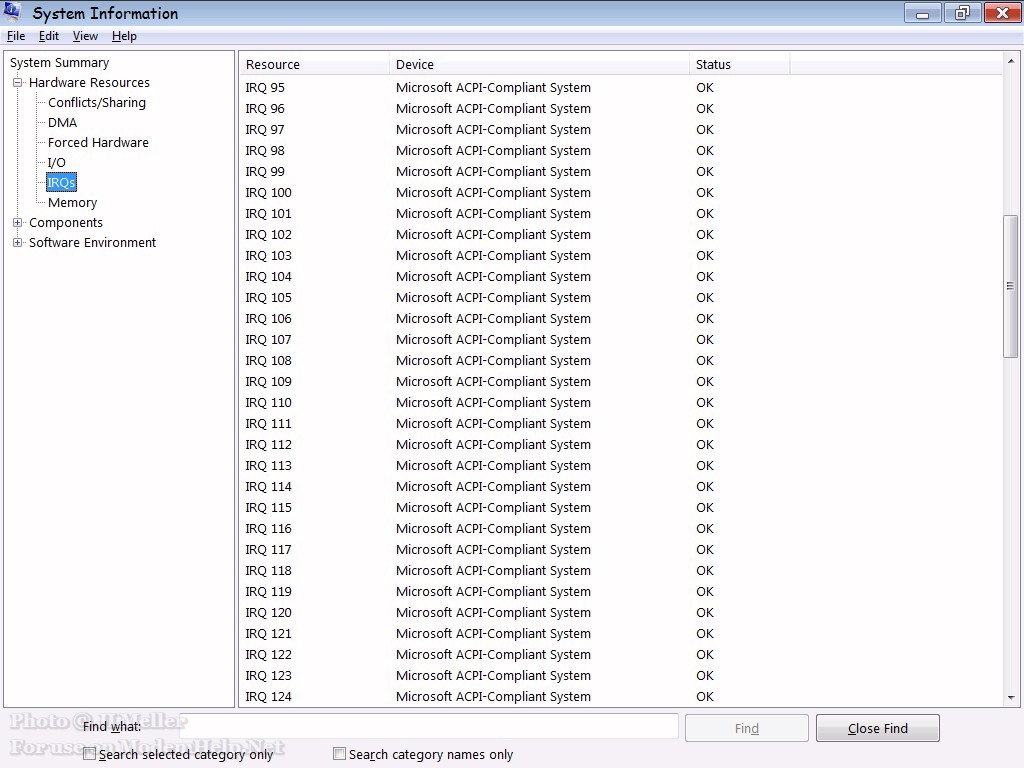
Task: Select the IRQ 109 row
Action: (620, 381)
